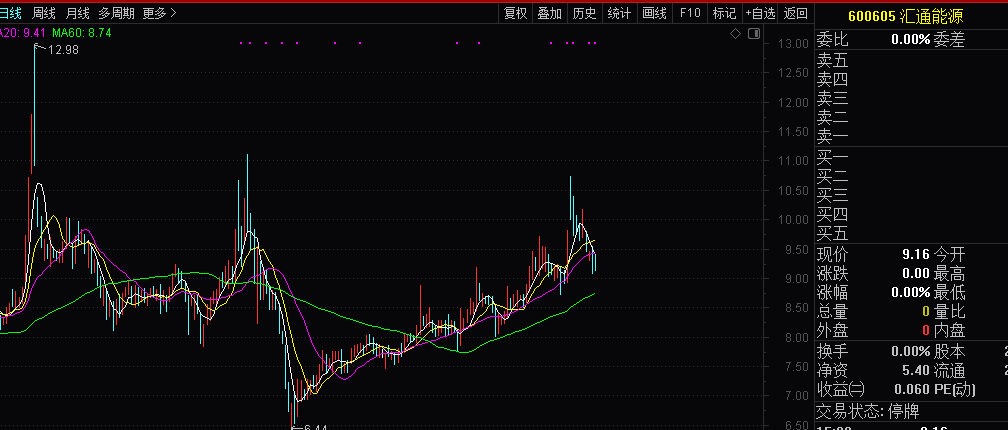Select the 日线 daily chart tab
The image size is (1008, 430).
(11, 13)
